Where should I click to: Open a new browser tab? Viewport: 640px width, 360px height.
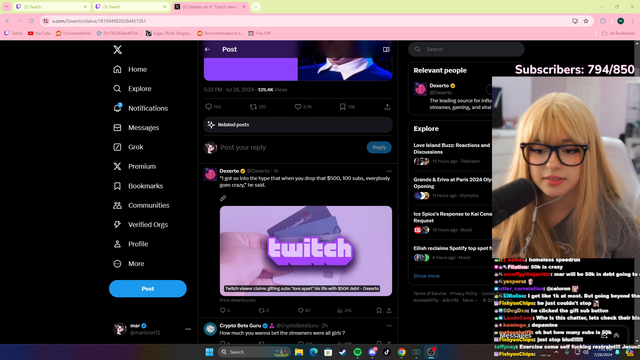pyautogui.click(x=256, y=7)
